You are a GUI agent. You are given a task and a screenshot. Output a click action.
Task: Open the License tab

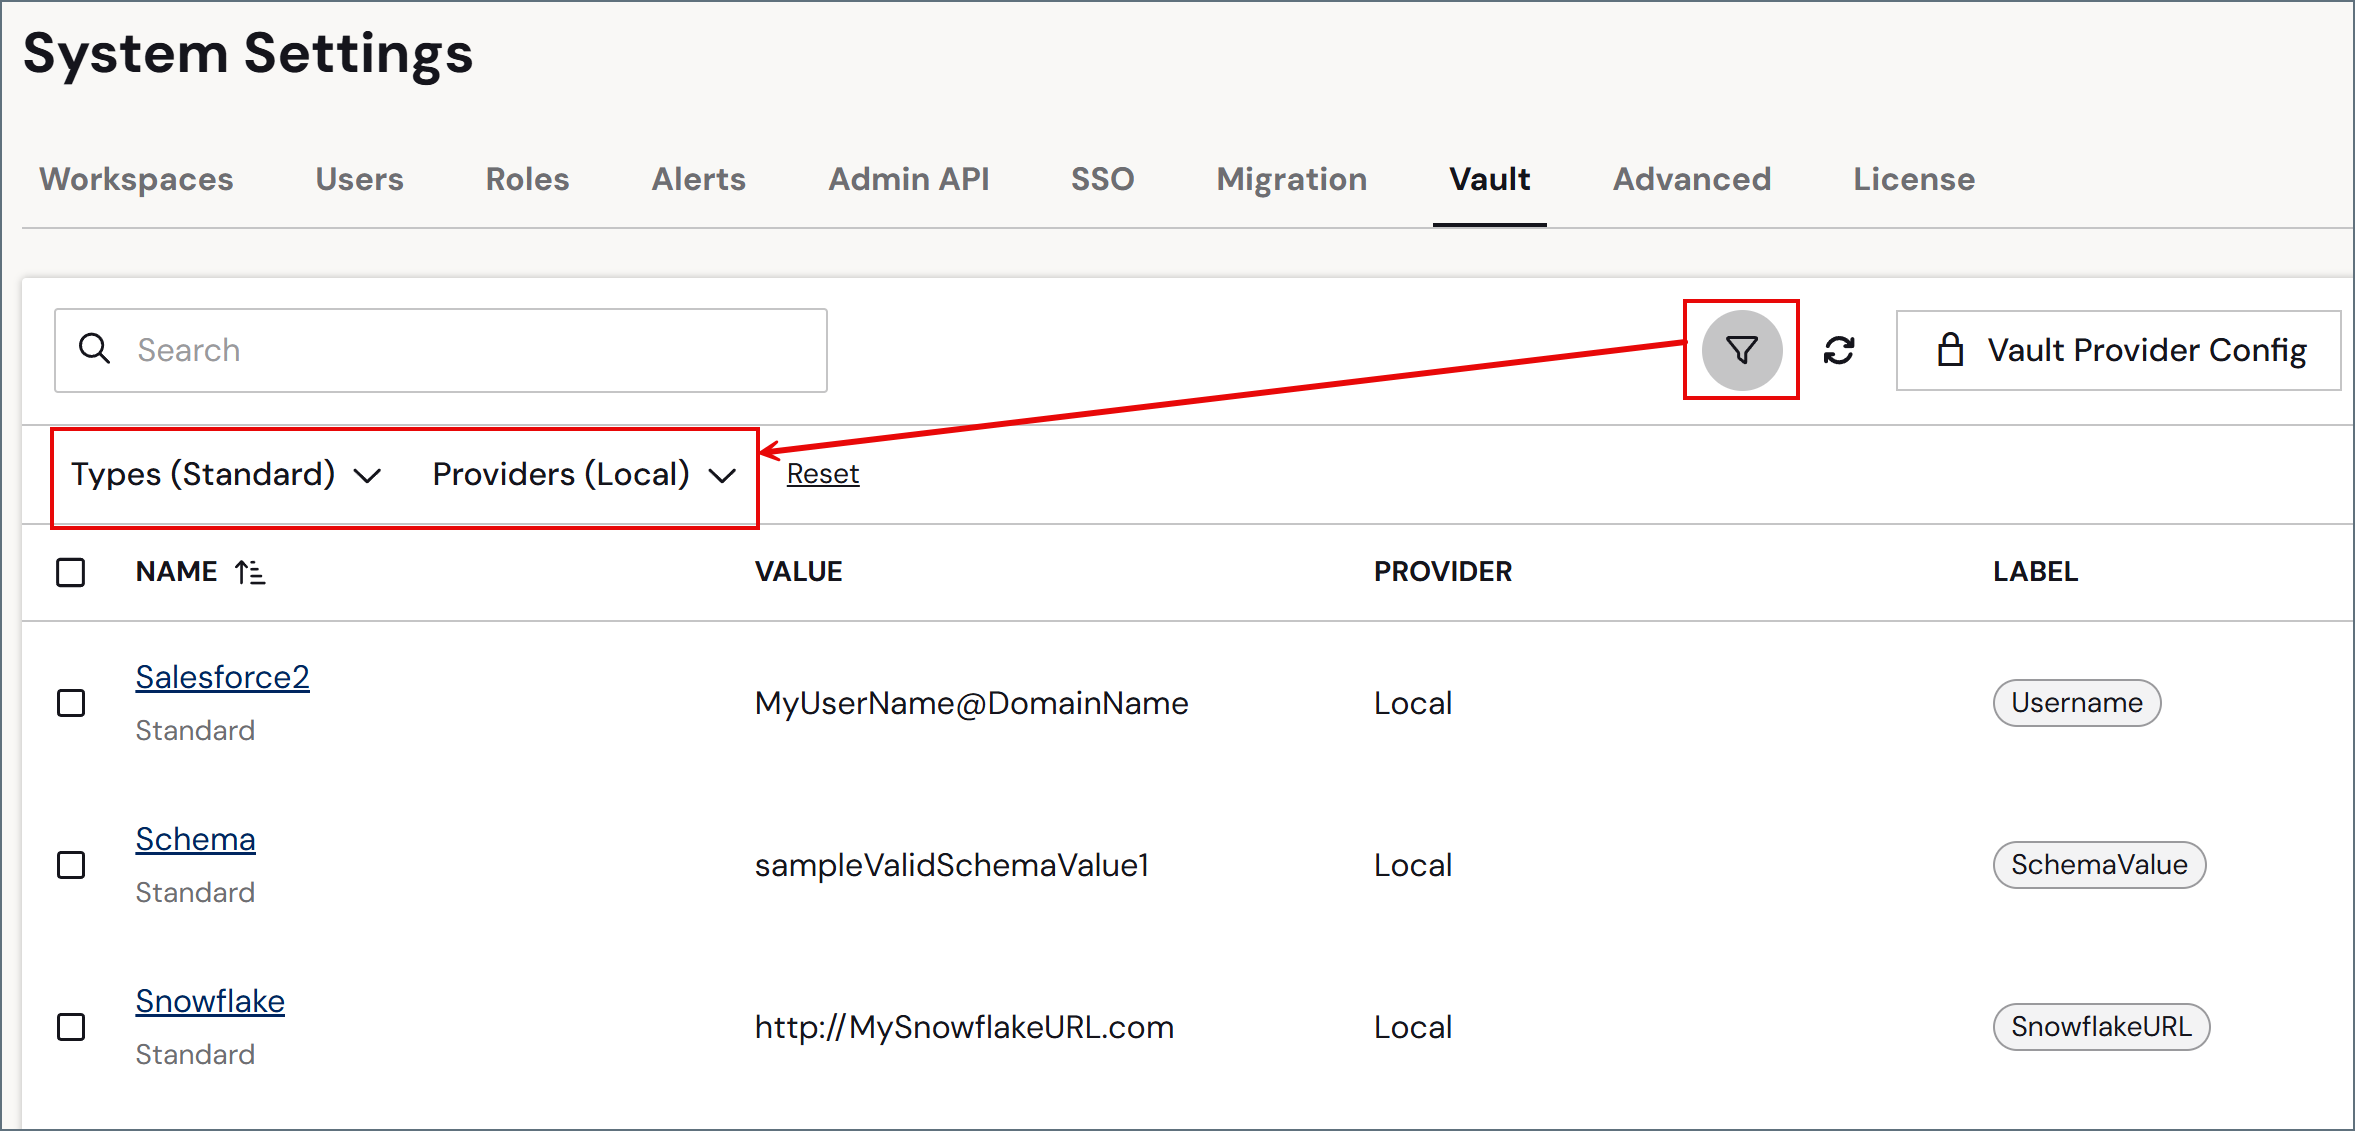tap(1914, 179)
